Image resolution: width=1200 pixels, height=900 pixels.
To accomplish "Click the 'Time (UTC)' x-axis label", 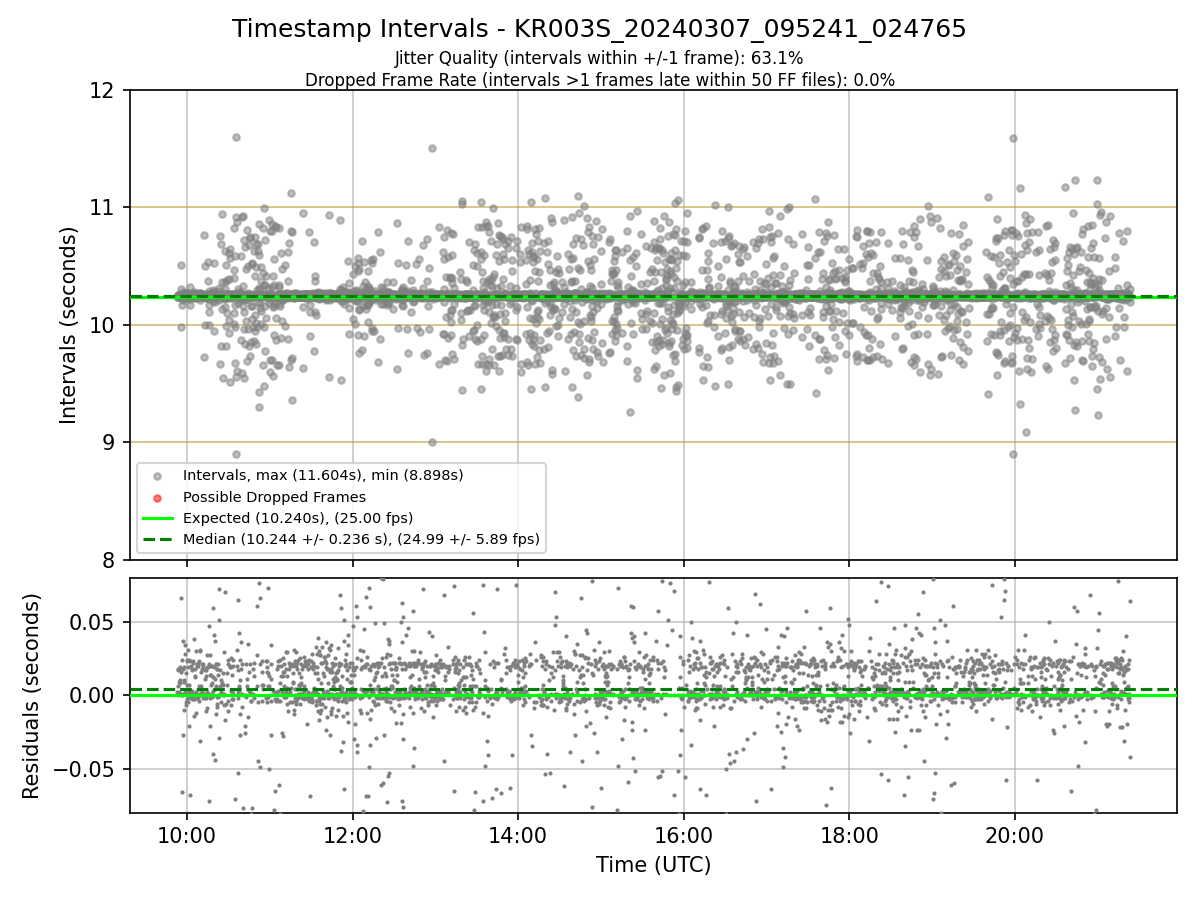I will (x=653, y=865).
